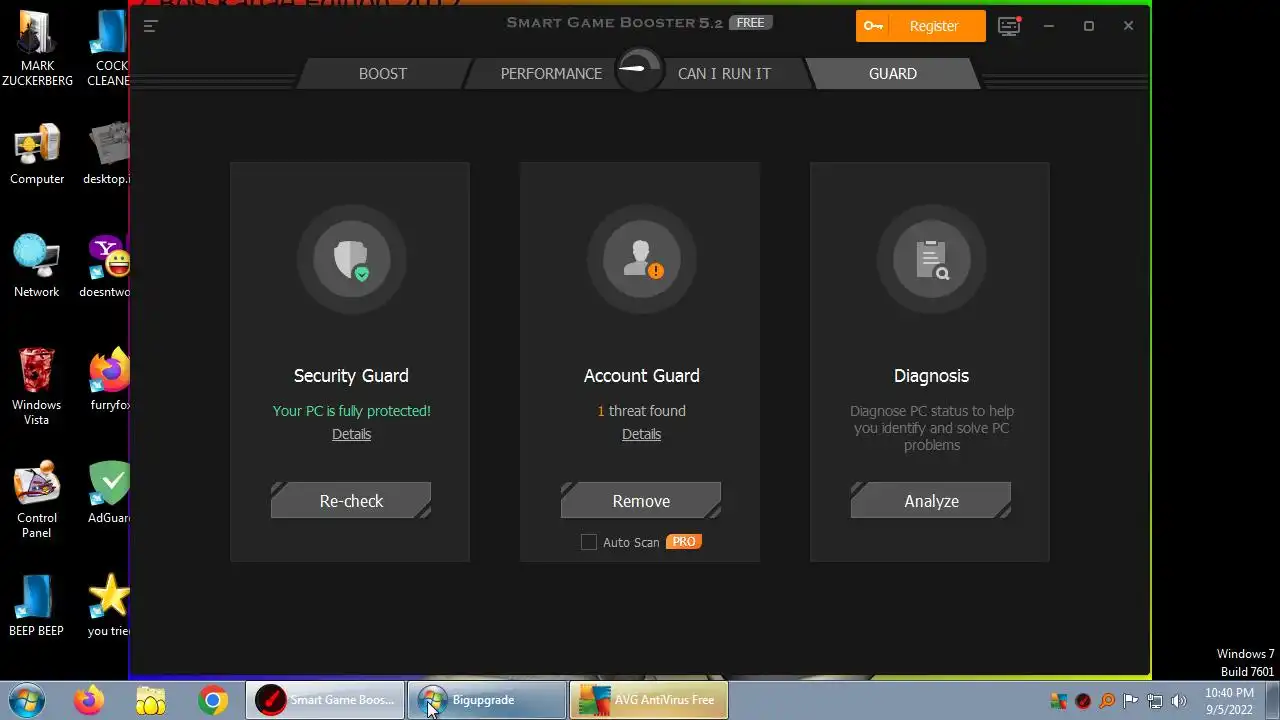This screenshot has height=720, width=1280.
Task: Select the Control Panel desktop icon
Action: pos(37,499)
